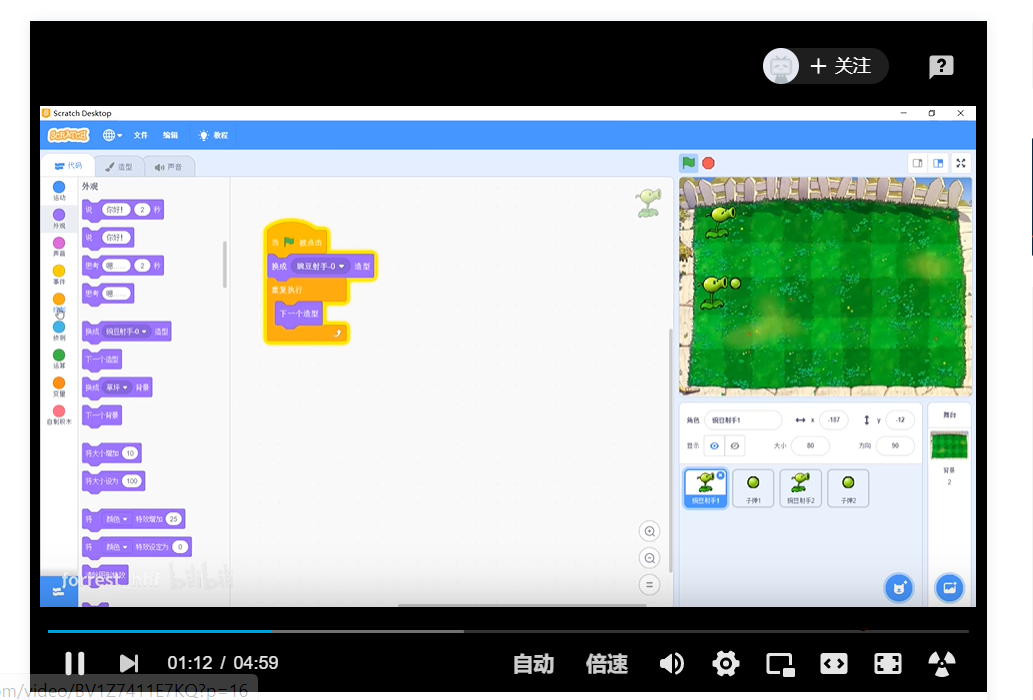This screenshot has height=700, width=1033.
Task: Switch to the 代码 (Code) tab
Action: tap(68, 166)
